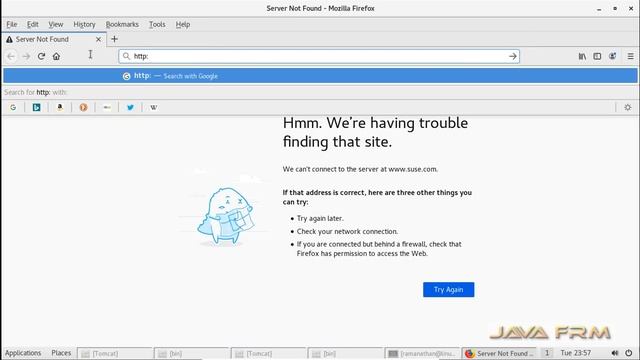Screen dimensions: 640x360
Task: Search with Bing one-off engine icon
Action: pos(36,107)
